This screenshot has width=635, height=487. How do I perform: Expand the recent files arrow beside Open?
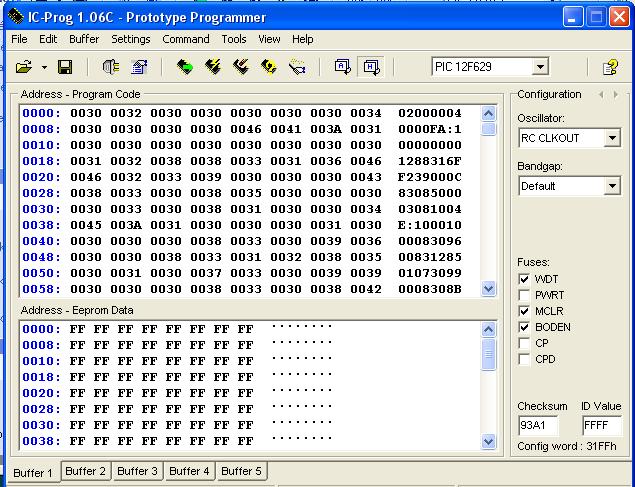pos(44,67)
